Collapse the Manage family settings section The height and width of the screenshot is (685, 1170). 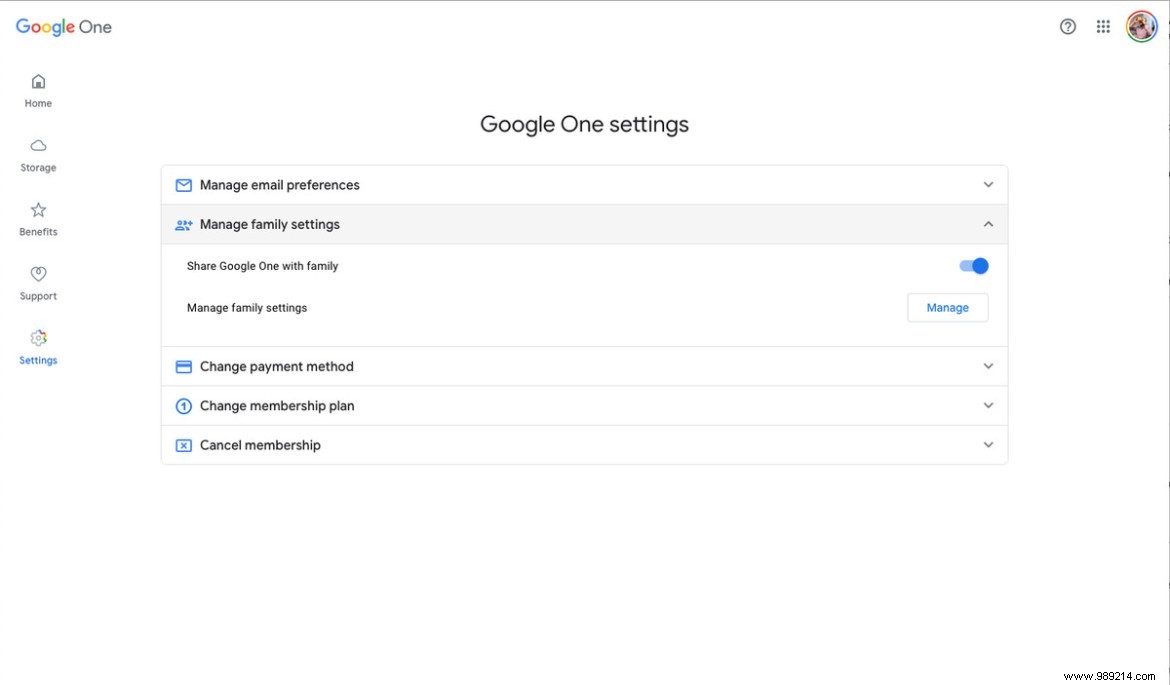[988, 224]
